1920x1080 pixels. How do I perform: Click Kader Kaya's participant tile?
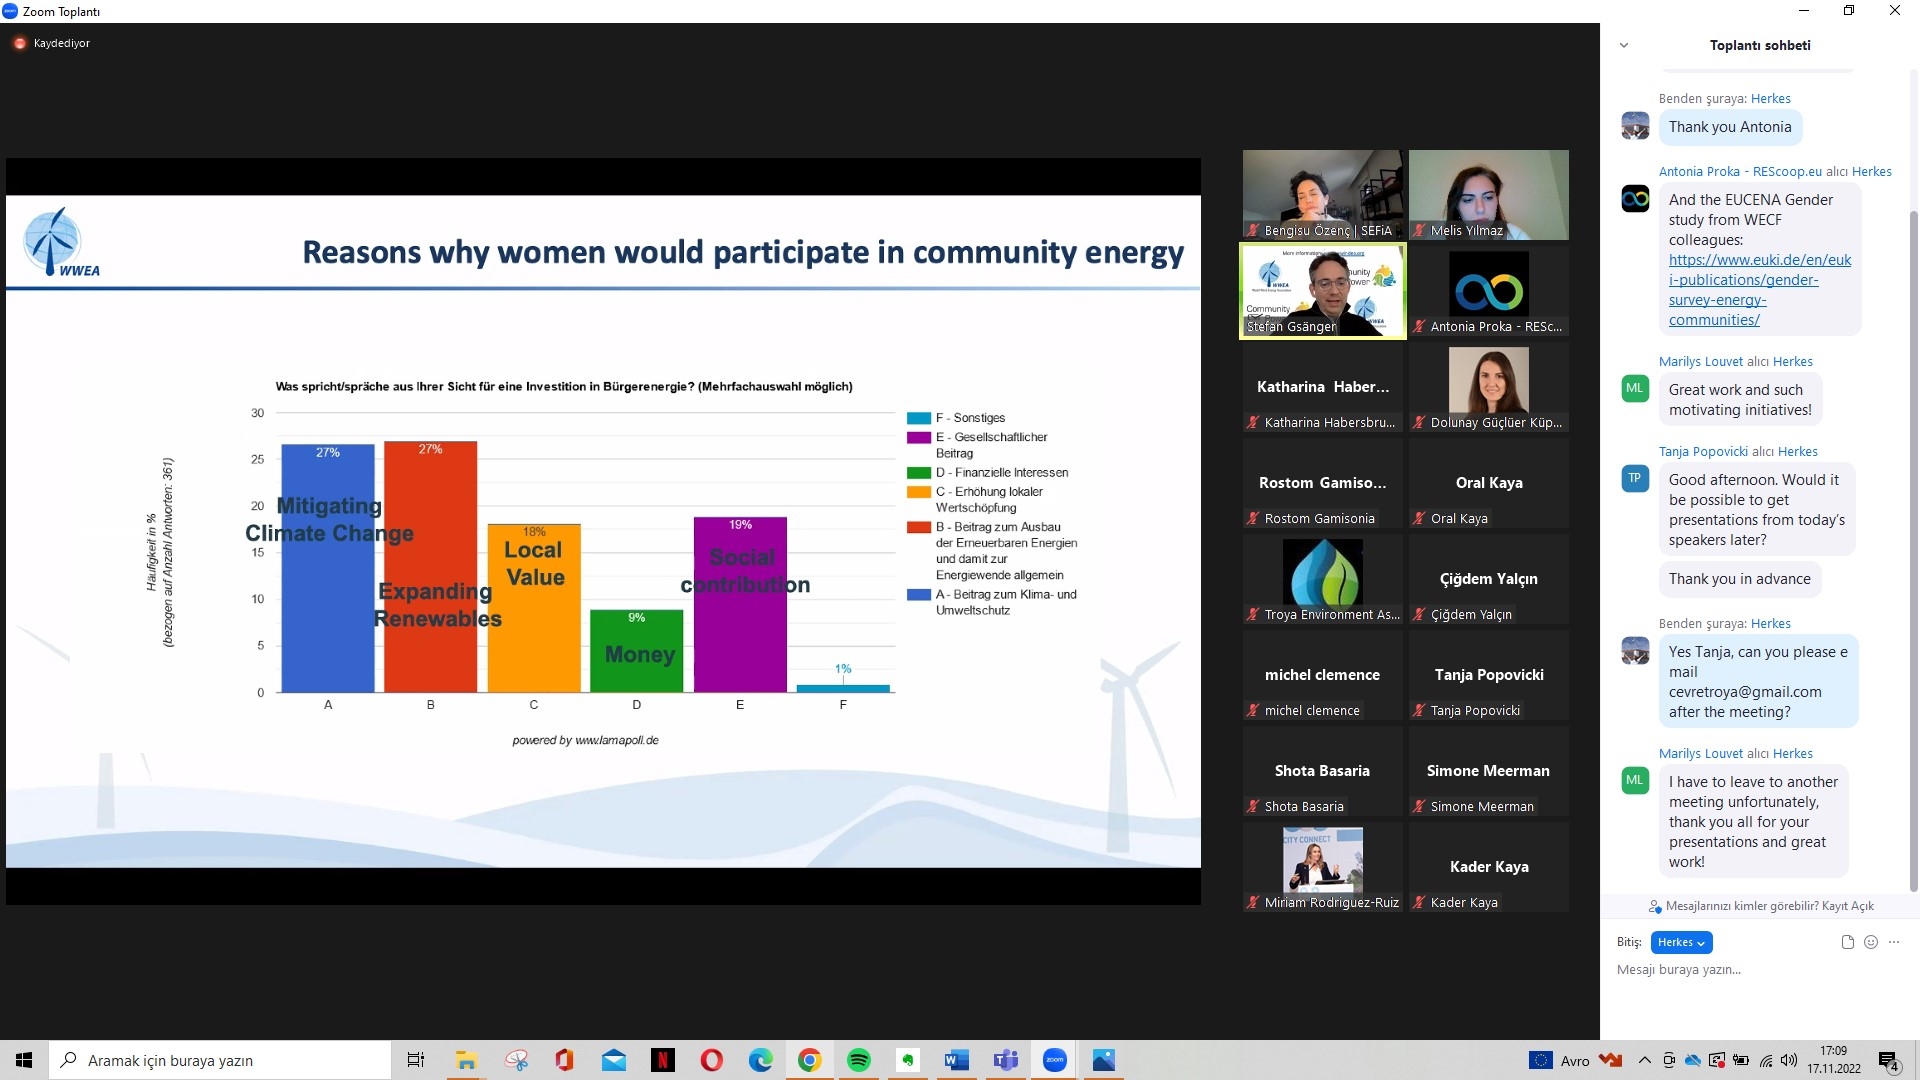click(1488, 867)
